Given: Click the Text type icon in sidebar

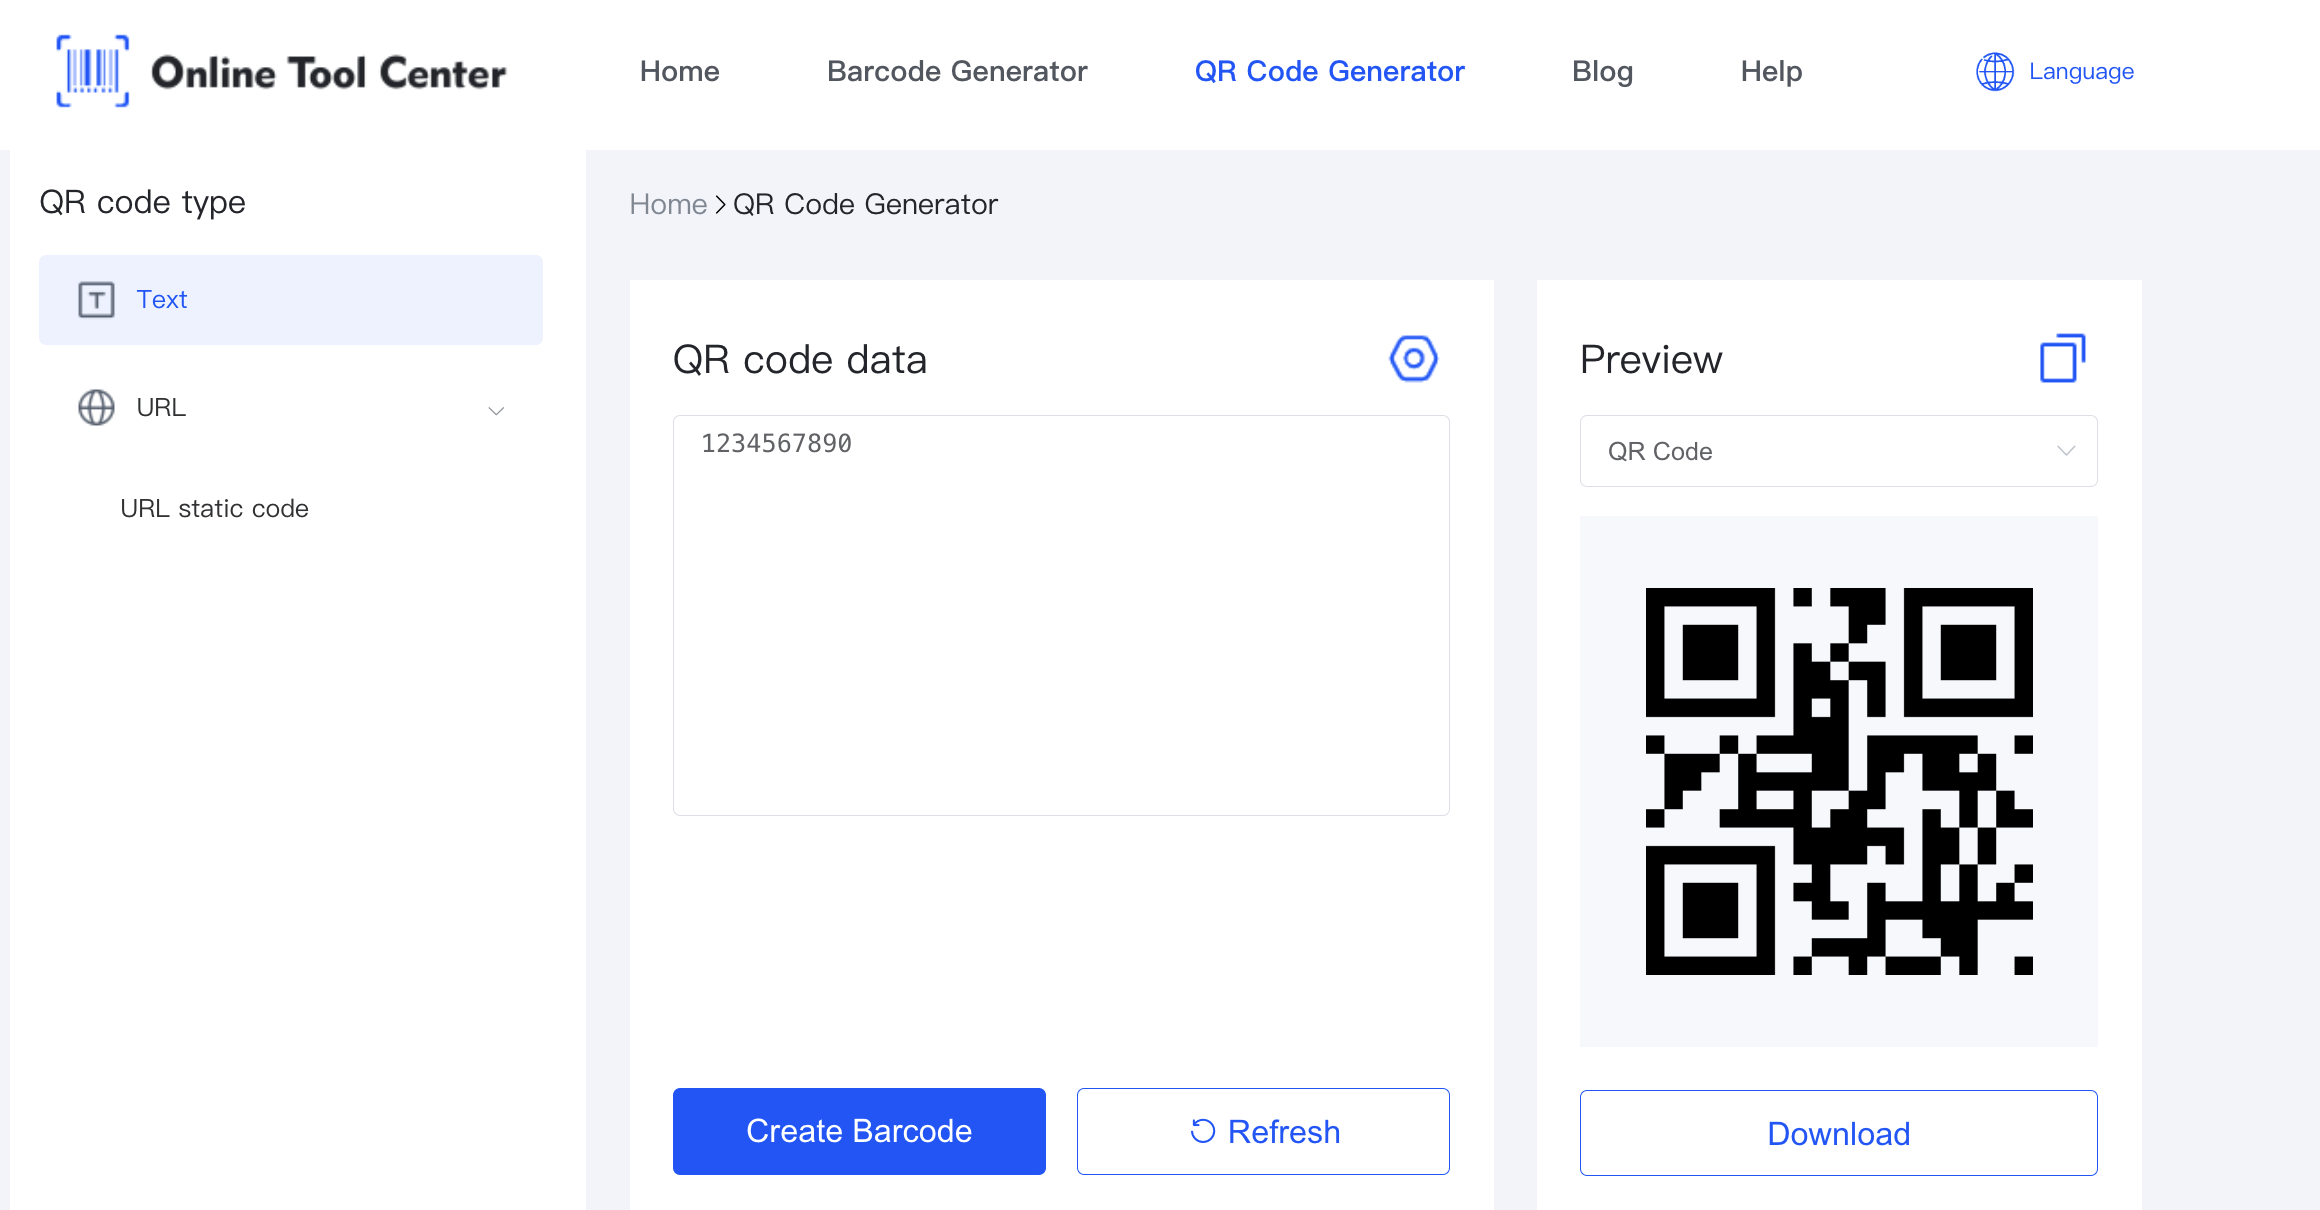Looking at the screenshot, I should click(x=95, y=299).
